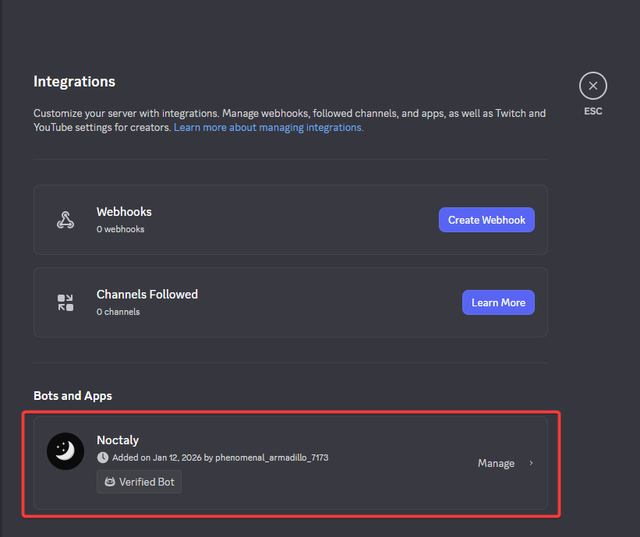
Task: Close settings with the ESC X button
Action: [x=593, y=86]
